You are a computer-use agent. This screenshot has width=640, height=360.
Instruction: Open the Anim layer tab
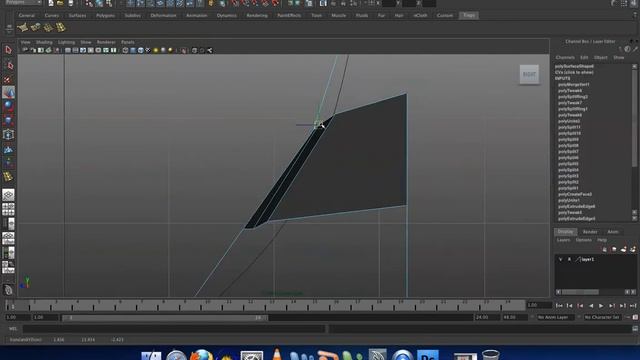coord(613,232)
